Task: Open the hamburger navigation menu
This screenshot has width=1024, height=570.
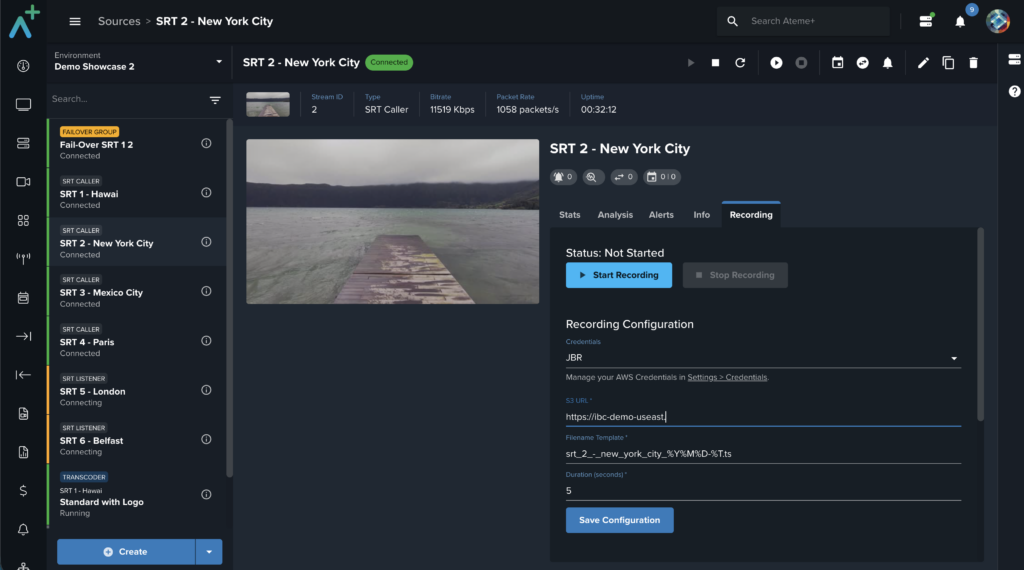Action: [75, 21]
